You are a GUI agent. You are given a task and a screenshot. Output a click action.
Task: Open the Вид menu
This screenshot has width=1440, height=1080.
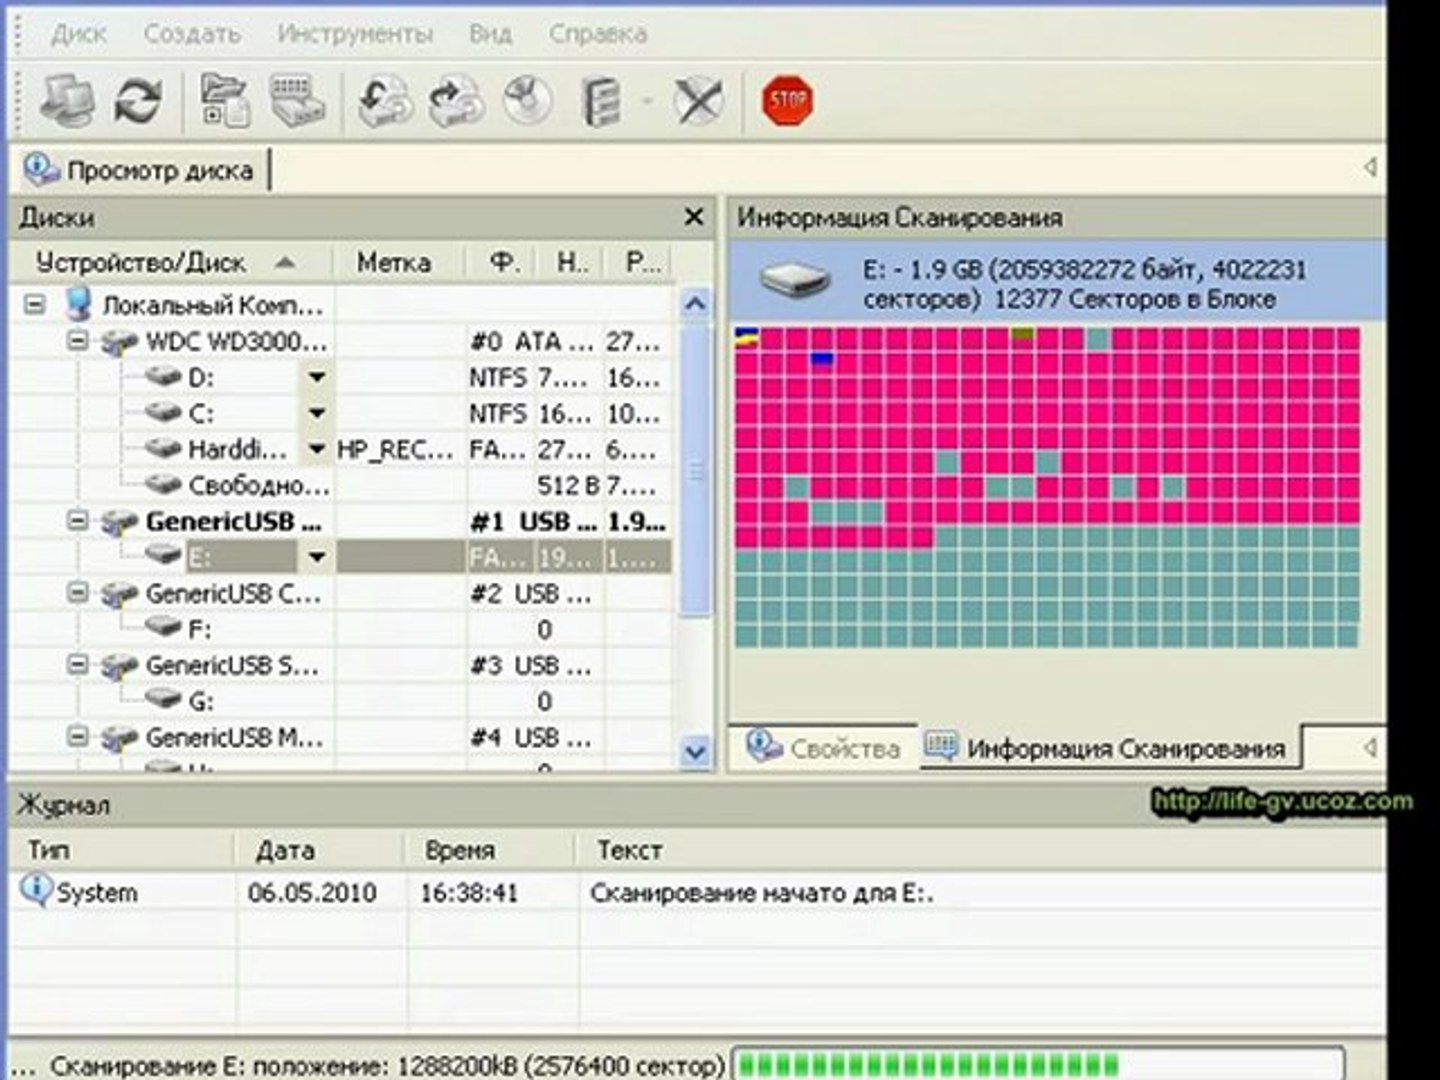[x=490, y=33]
